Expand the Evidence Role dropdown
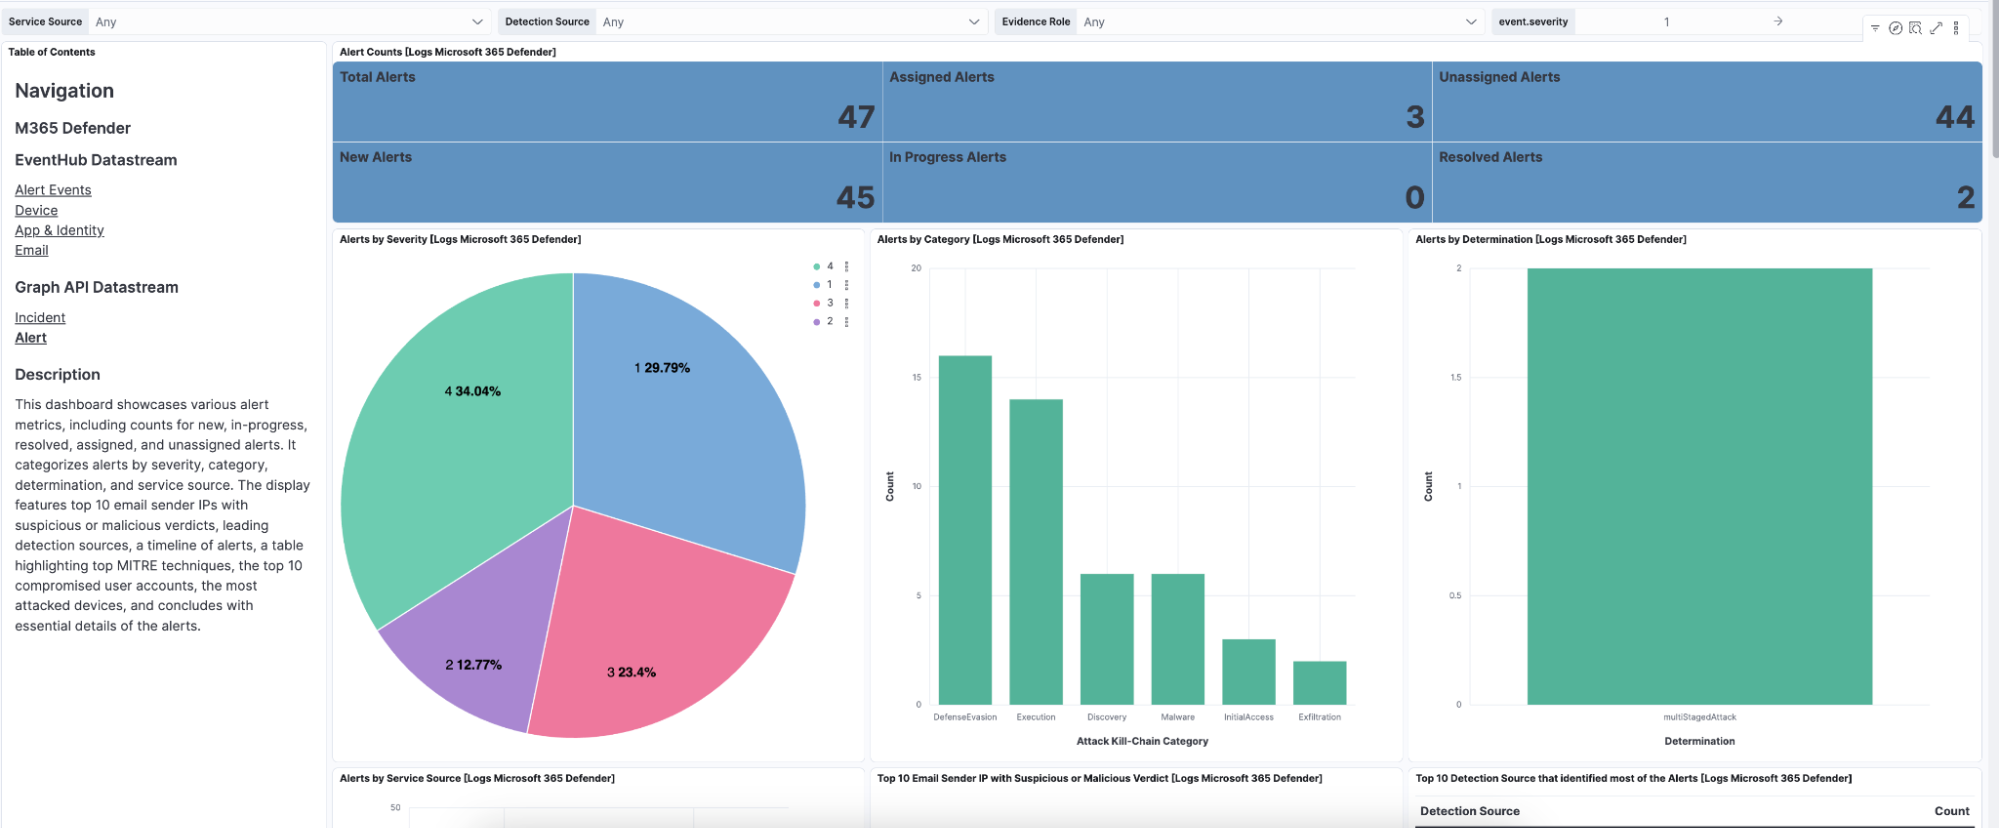 pos(1470,22)
